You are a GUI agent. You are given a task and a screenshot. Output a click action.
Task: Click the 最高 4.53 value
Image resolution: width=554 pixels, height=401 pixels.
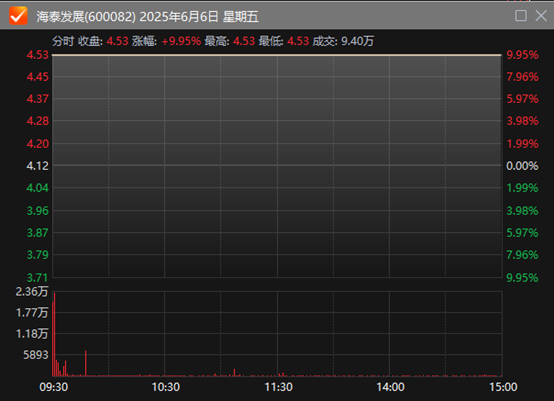244,41
